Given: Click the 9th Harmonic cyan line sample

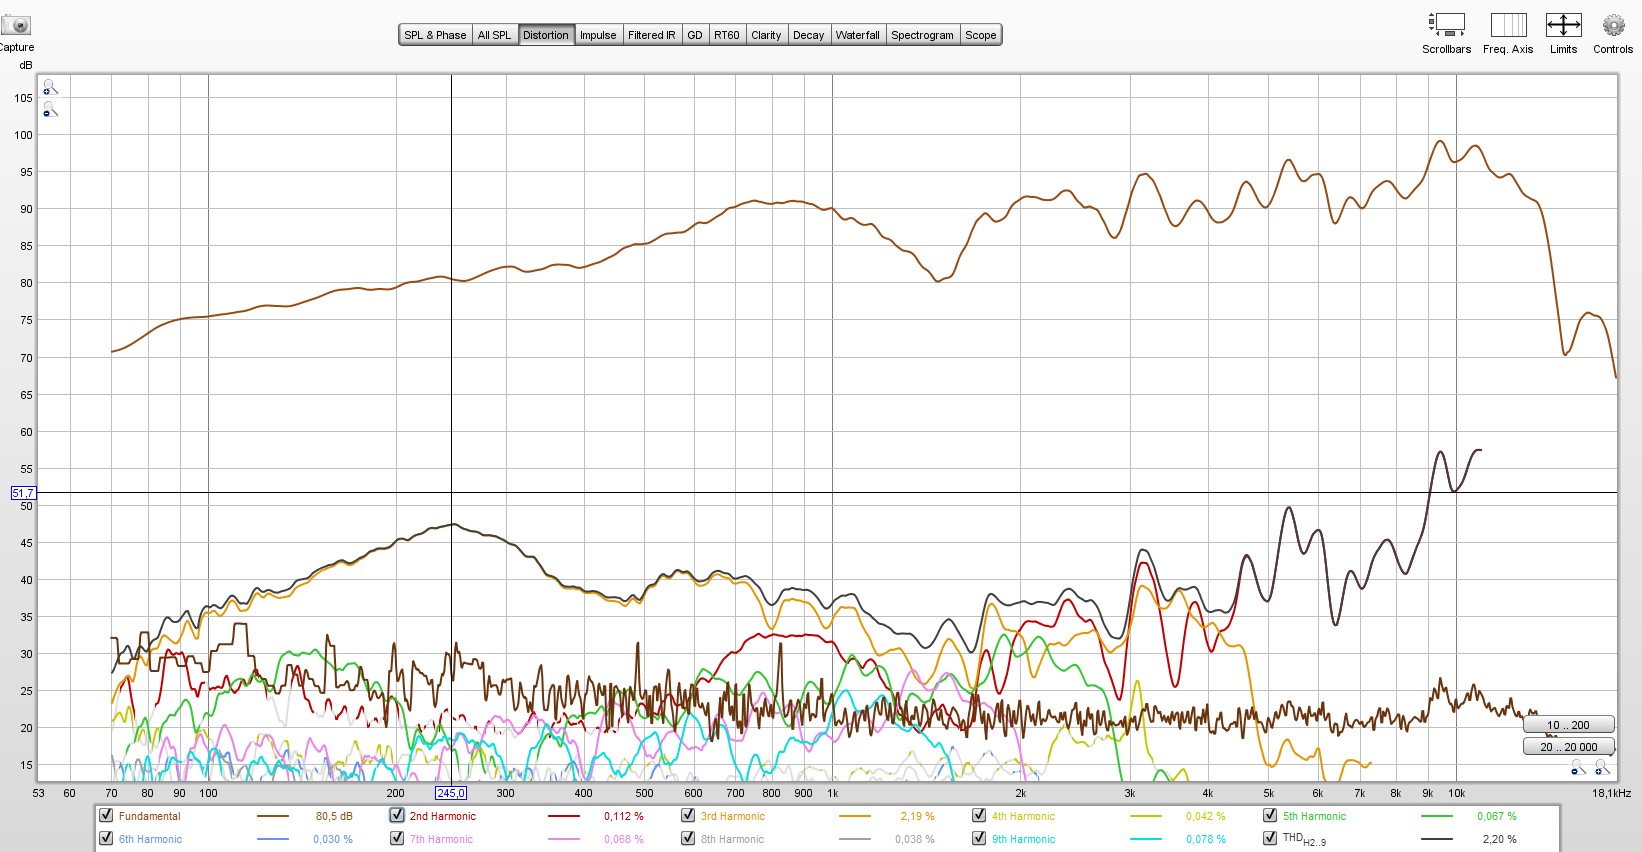Looking at the screenshot, I should pyautogui.click(x=1146, y=839).
